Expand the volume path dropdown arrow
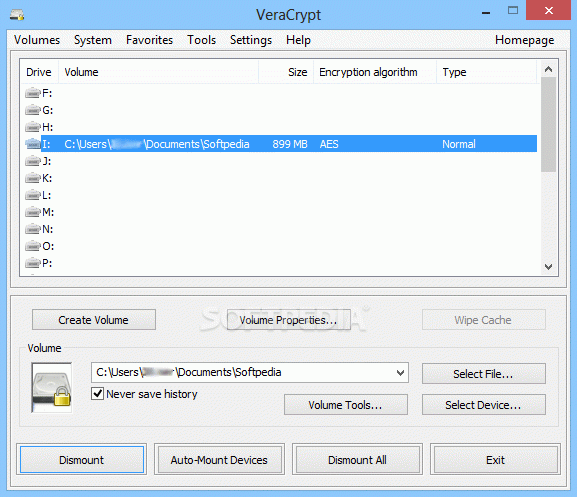The width and height of the screenshot is (577, 497). point(401,373)
